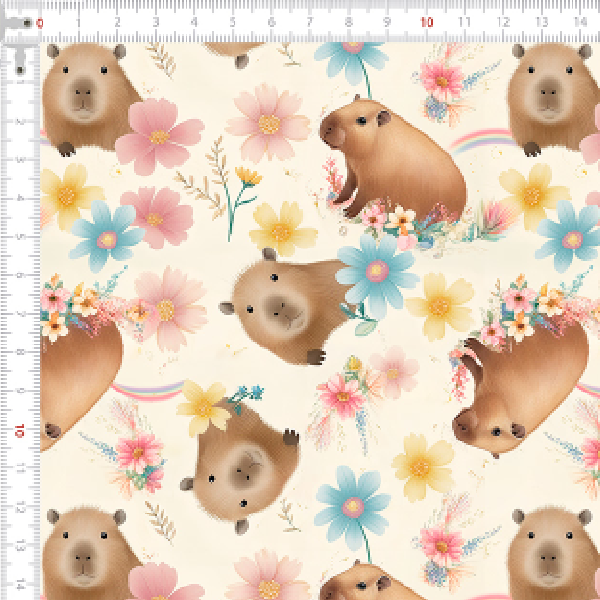
Task: Click the red 10 on the top ruler
Action: click(427, 22)
